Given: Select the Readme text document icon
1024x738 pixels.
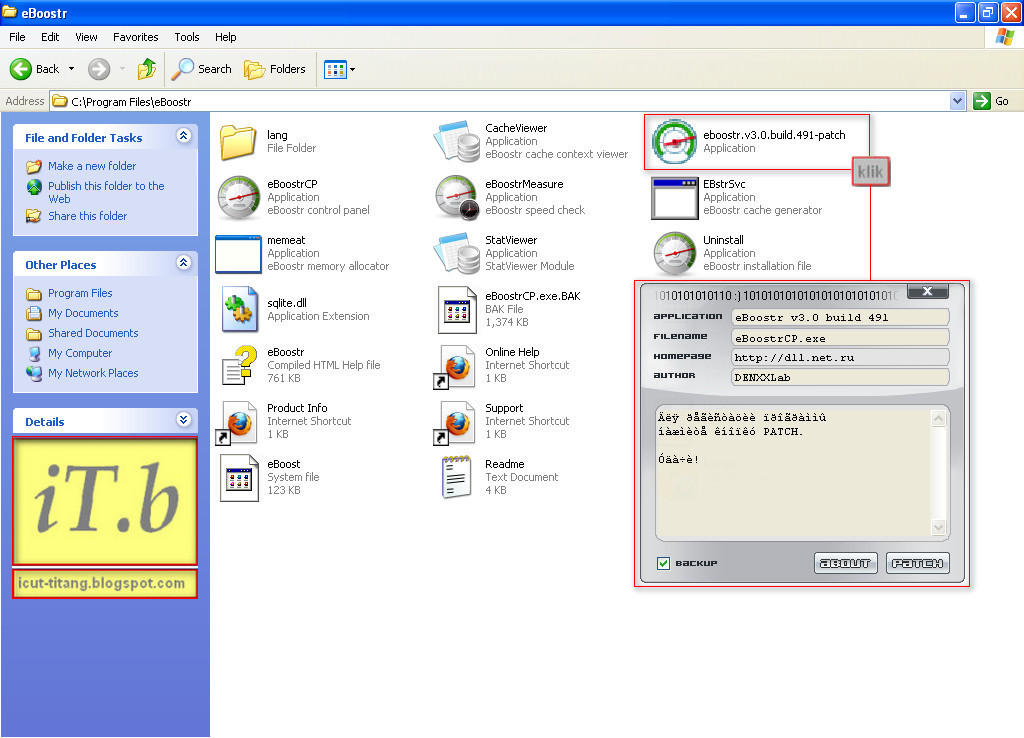Looking at the screenshot, I should tap(456, 477).
